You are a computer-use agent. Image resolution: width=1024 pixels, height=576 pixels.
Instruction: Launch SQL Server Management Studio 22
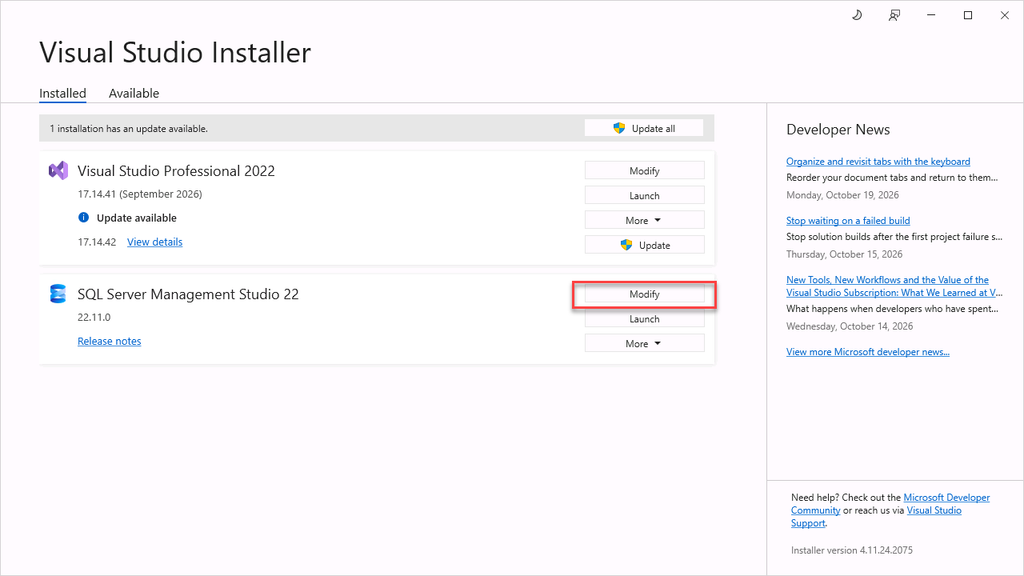point(645,319)
